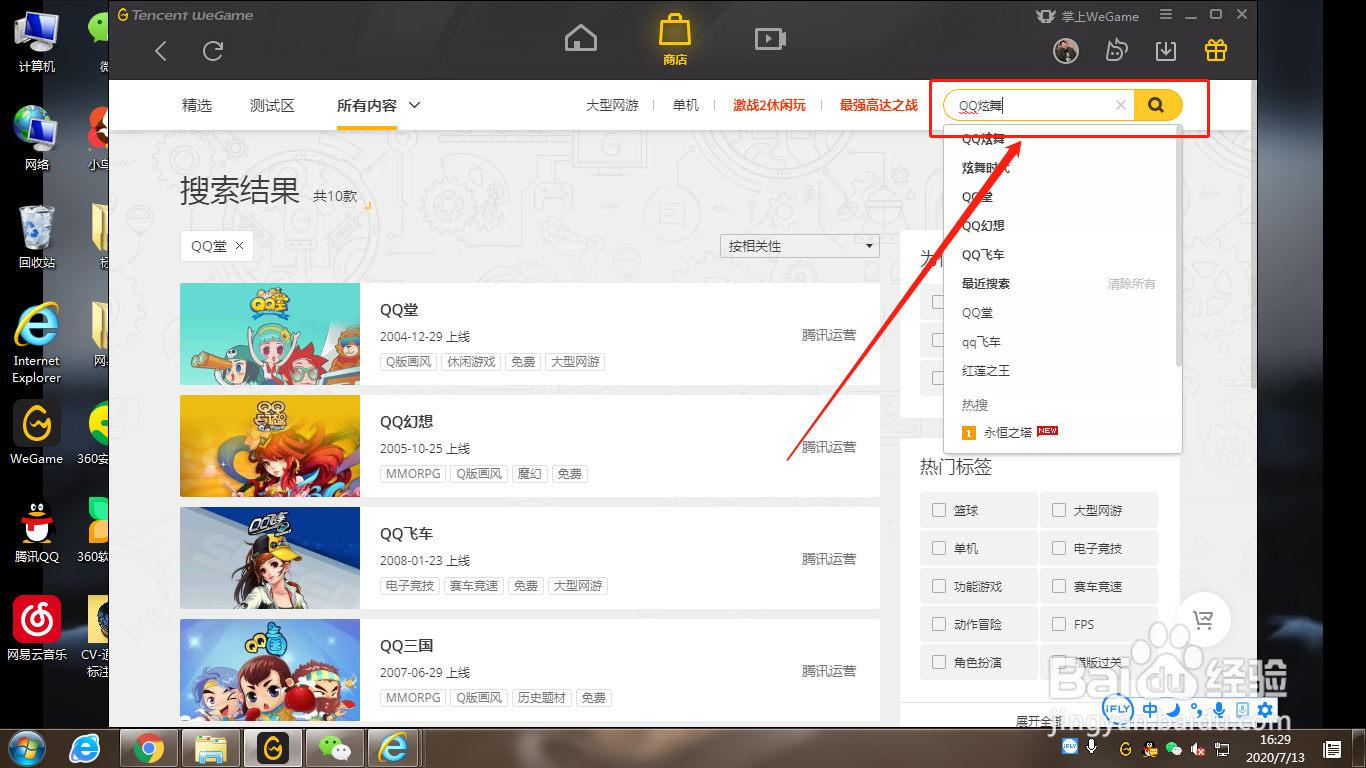Check the 电子竞技 tag checkbox
1366x768 pixels.
tap(1059, 548)
